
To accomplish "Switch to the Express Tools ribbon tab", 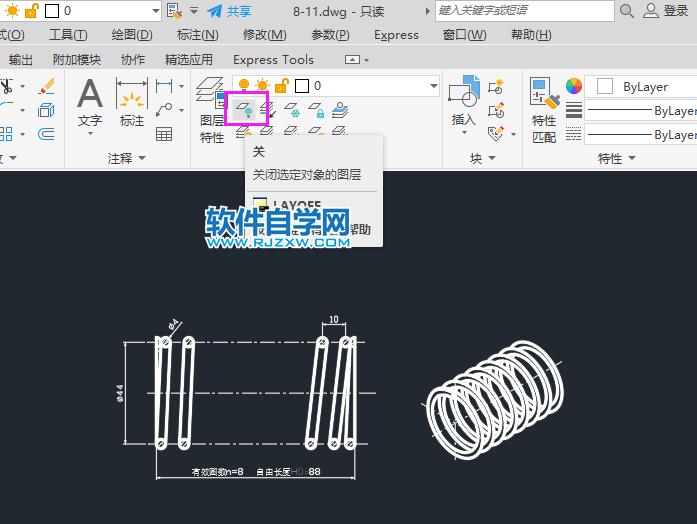I will tap(273, 60).
